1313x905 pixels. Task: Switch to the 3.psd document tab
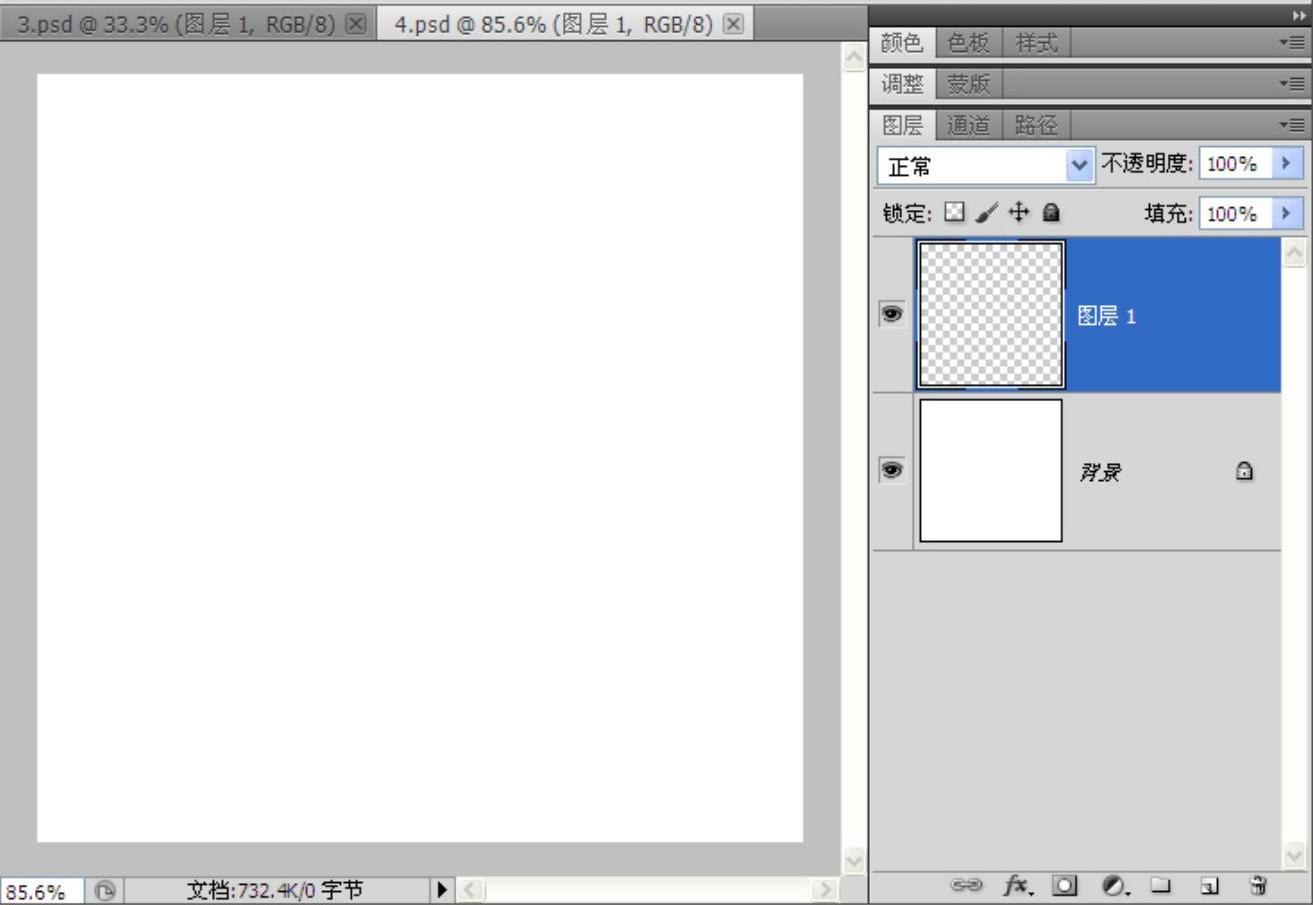tap(175, 24)
